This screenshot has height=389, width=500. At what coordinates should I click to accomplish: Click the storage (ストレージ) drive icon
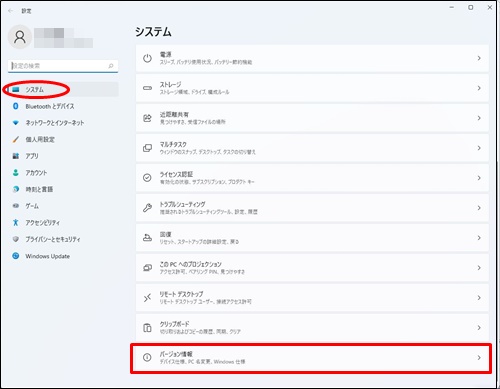point(147,88)
